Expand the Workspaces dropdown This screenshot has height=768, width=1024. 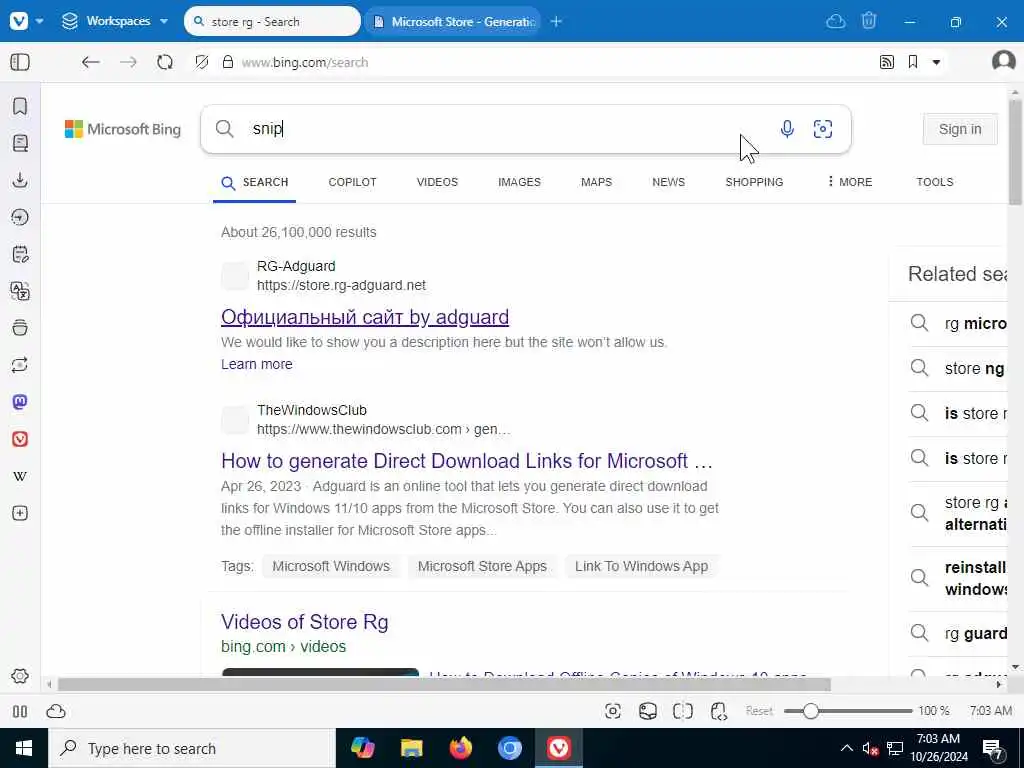point(116,22)
